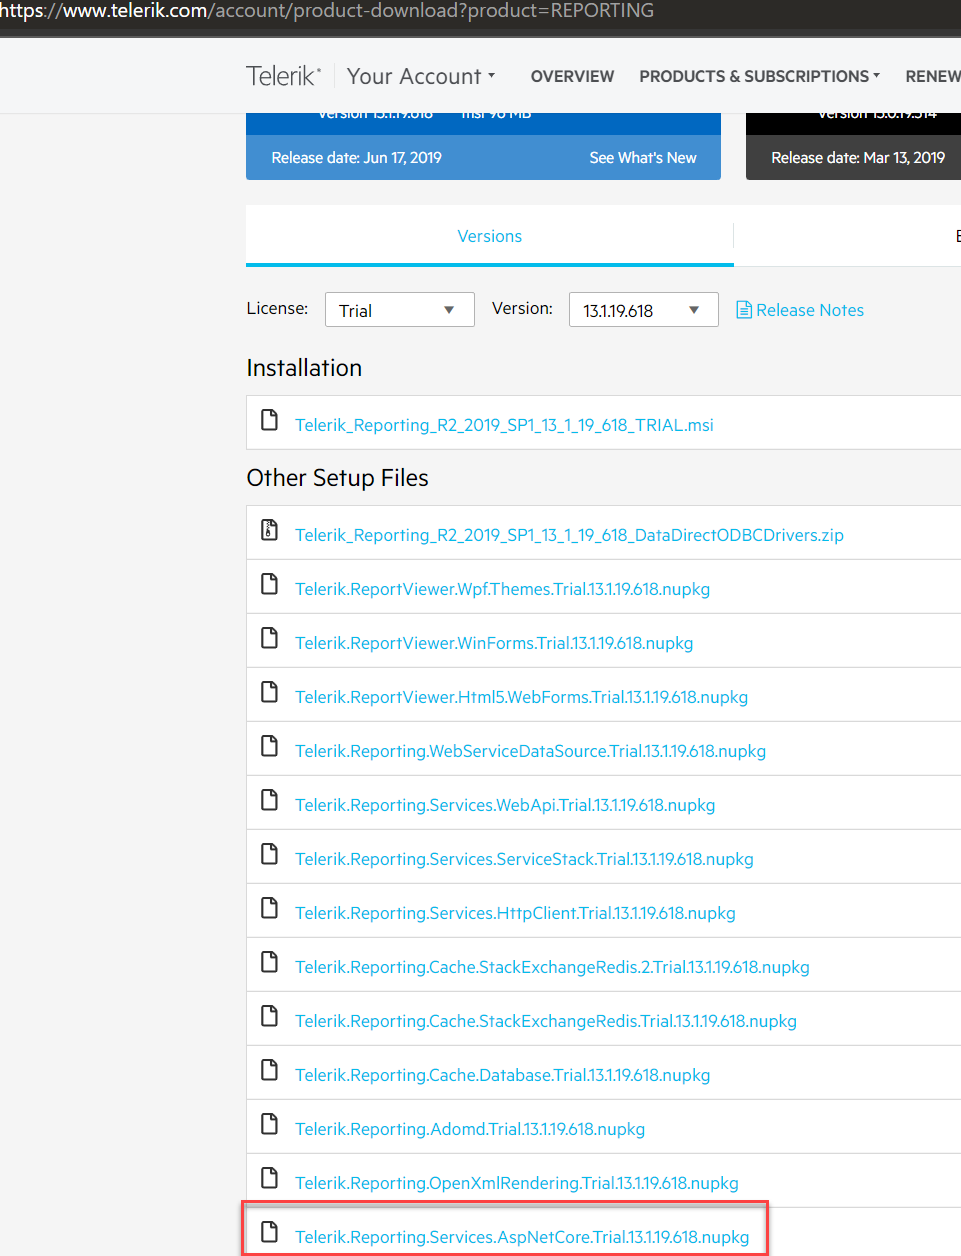This screenshot has width=961, height=1256.
Task: Download the Reporting.Services.HttpClient nupkg
Action: pyautogui.click(x=515, y=913)
